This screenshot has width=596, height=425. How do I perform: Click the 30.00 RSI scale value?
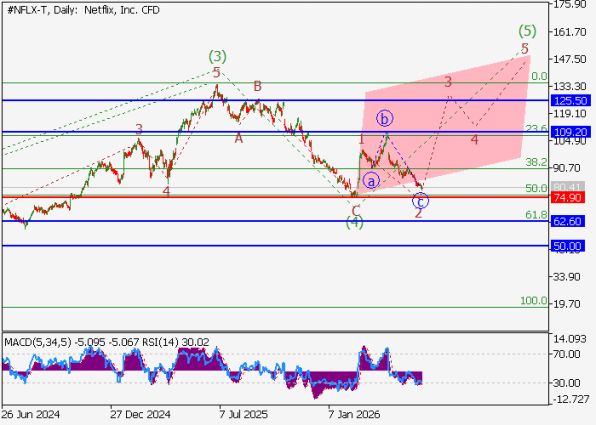pyautogui.click(x=566, y=383)
